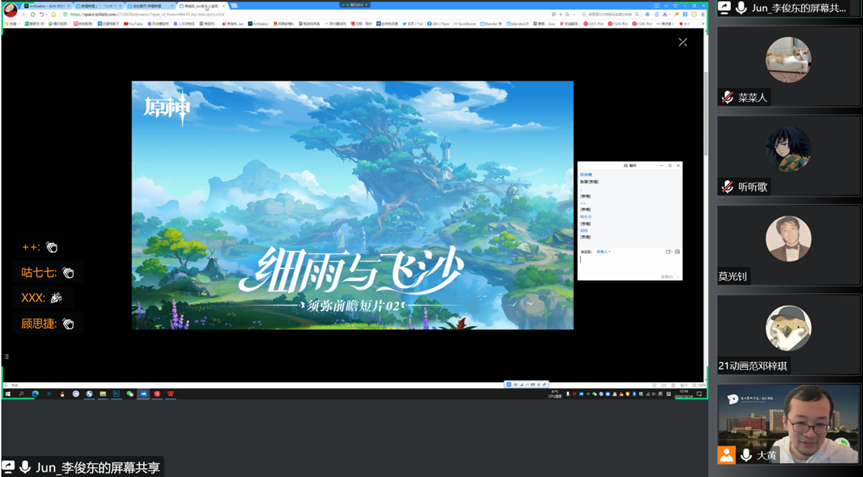Open the taskbar search icon

tap(21, 394)
